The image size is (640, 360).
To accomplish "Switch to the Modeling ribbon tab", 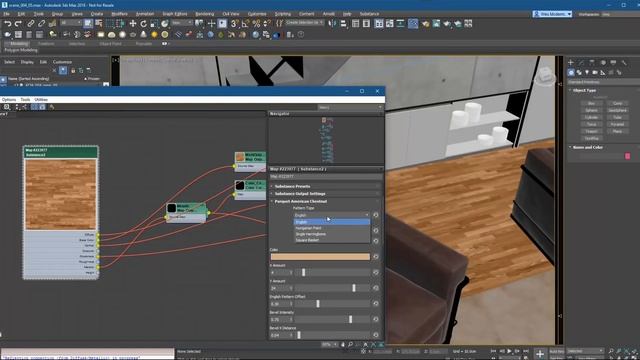I will tap(19, 44).
